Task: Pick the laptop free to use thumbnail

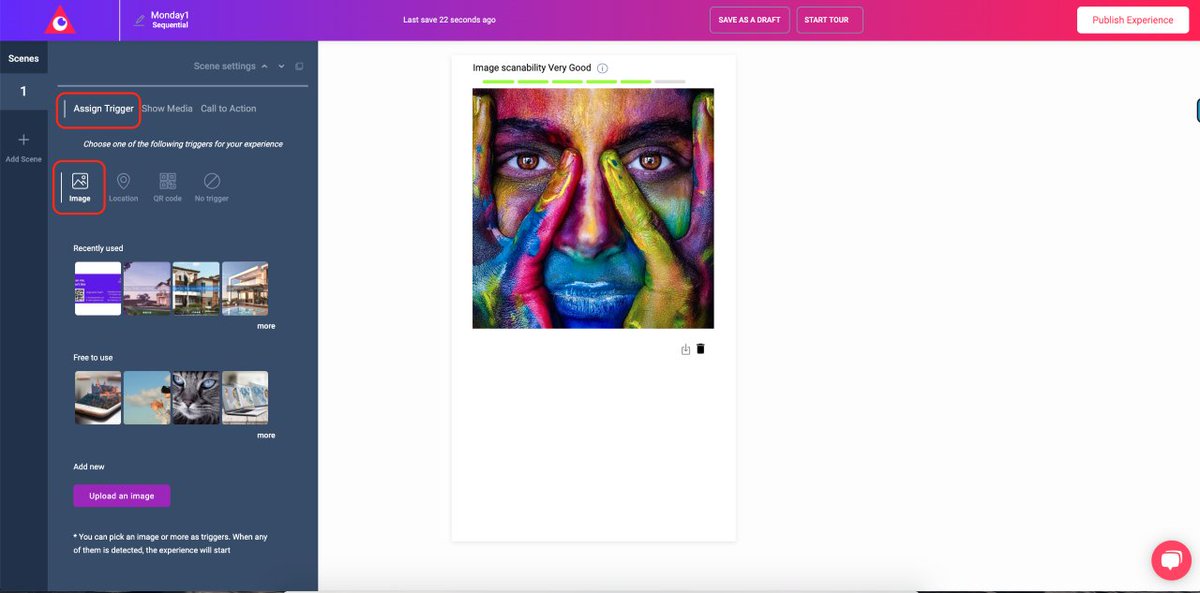Action: pos(245,398)
